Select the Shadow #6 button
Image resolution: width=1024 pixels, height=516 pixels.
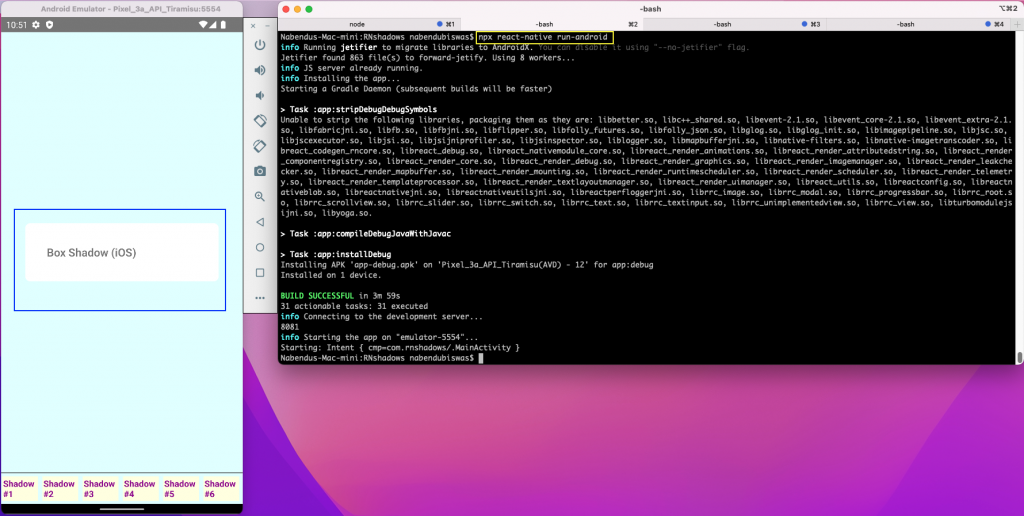coord(220,489)
